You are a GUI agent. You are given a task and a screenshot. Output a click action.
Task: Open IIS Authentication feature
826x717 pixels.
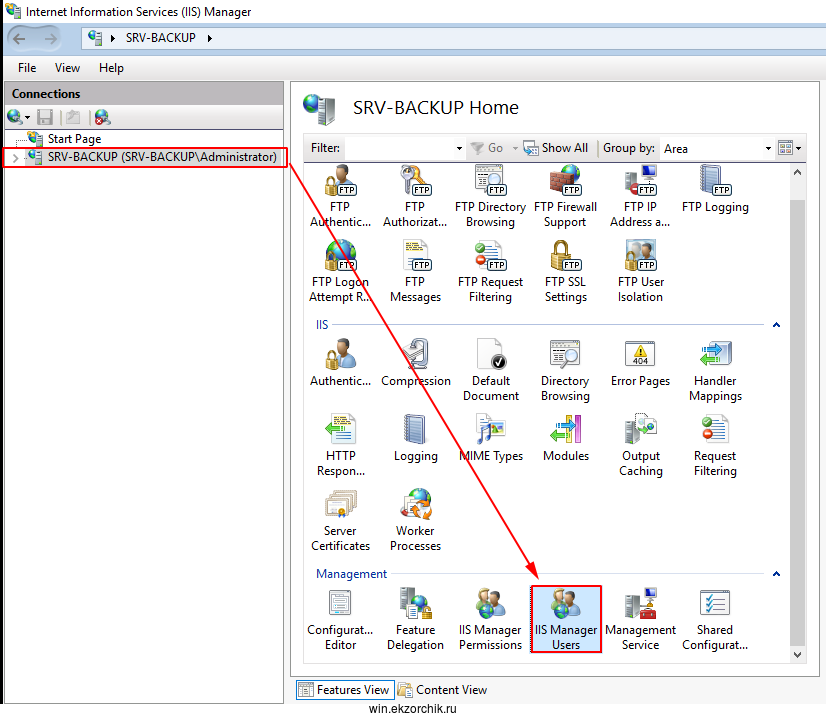(340, 363)
